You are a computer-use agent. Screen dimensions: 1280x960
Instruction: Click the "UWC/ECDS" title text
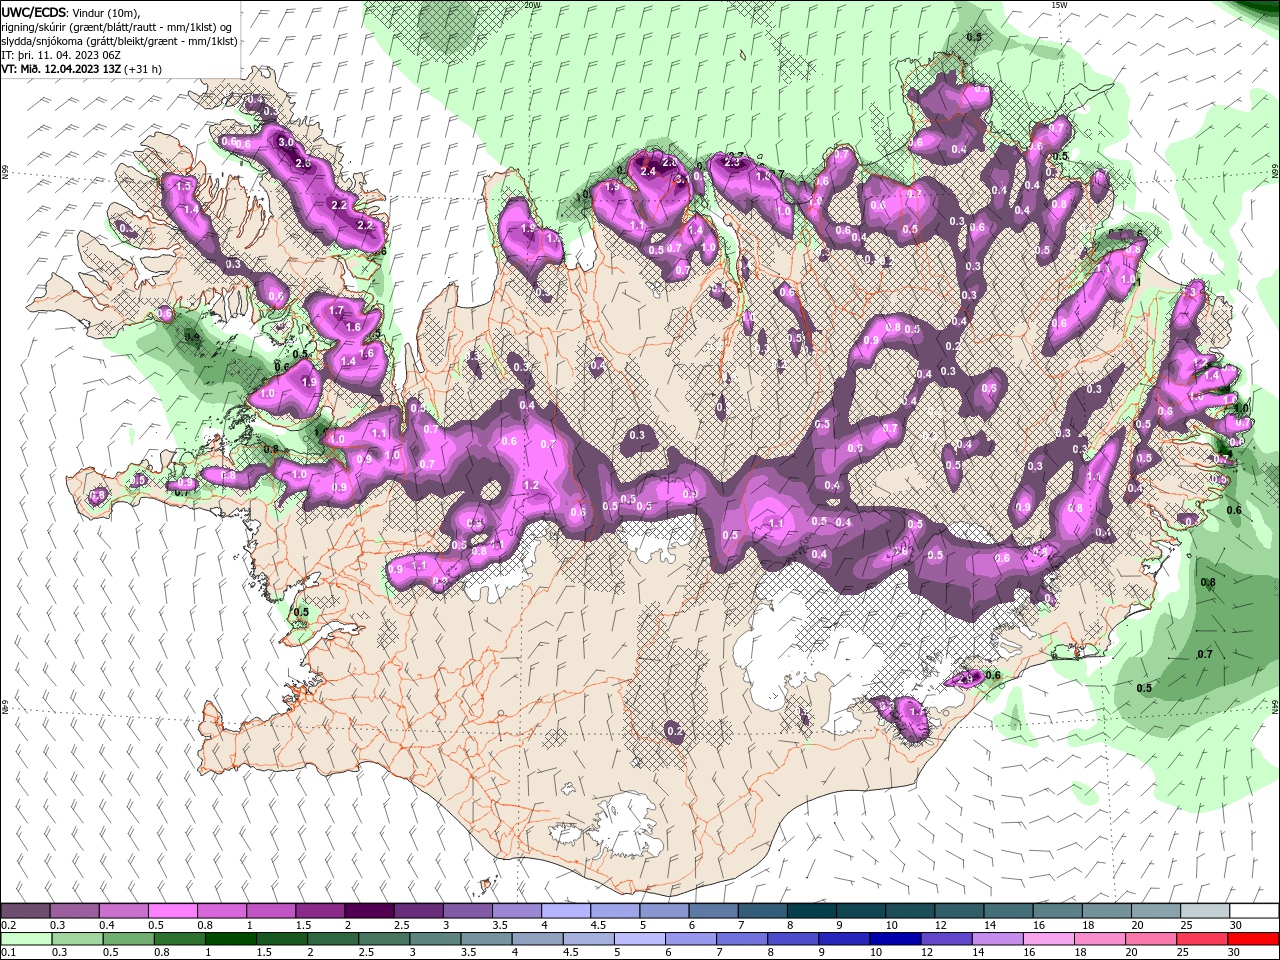click(33, 12)
